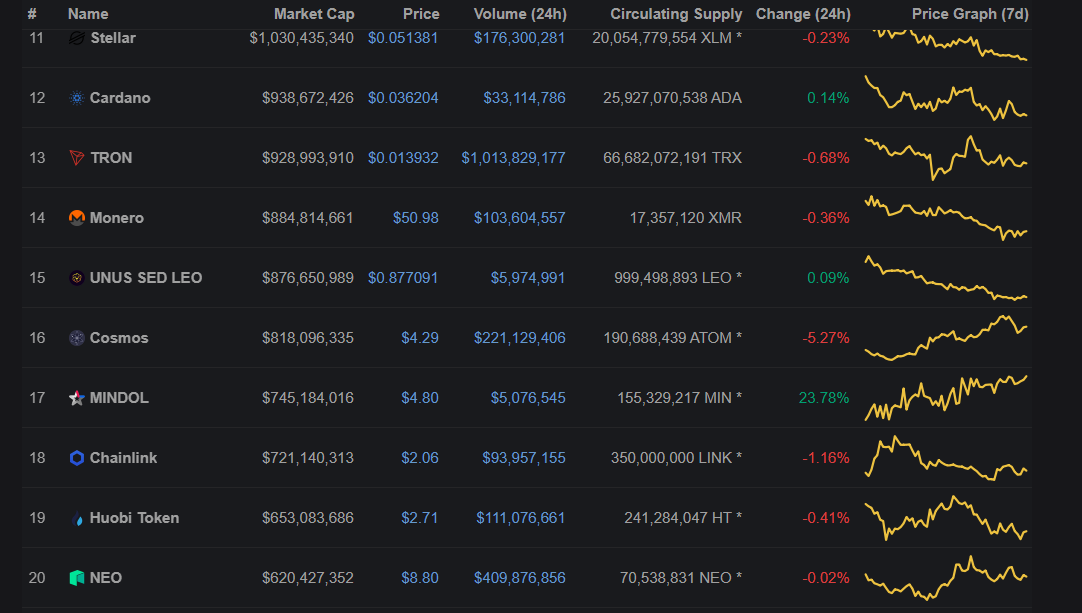1082x613 pixels.
Task: Click the Cardano coin logo icon
Action: click(77, 98)
